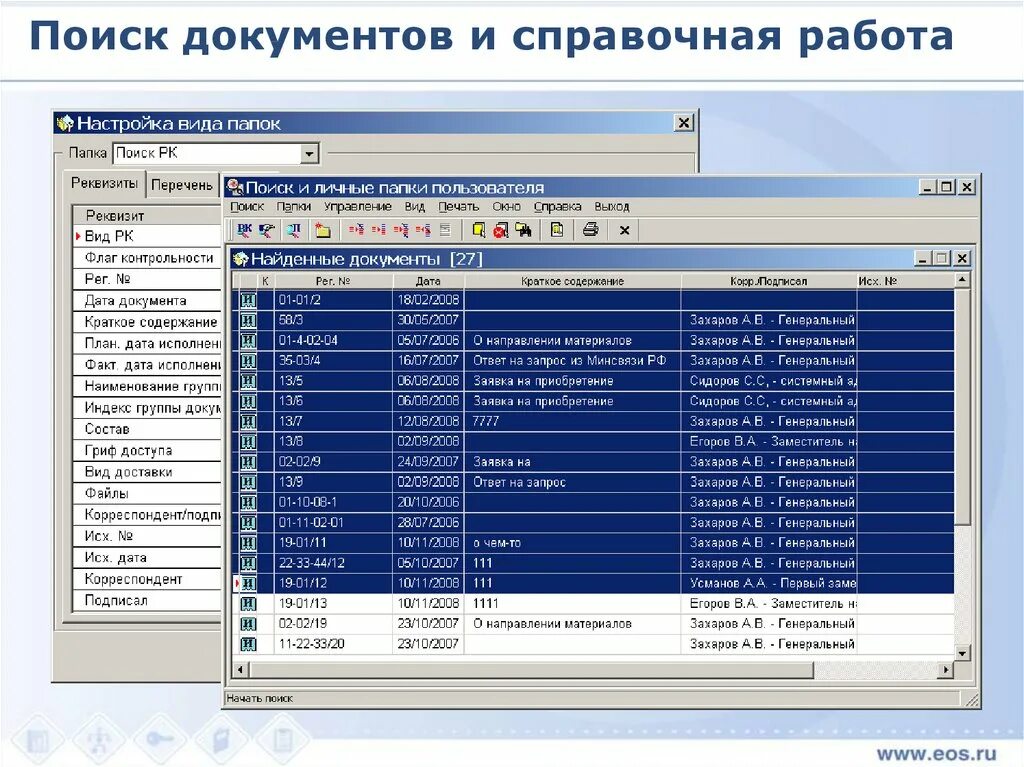
Task: Click the Выход menu item
Action: 611,206
